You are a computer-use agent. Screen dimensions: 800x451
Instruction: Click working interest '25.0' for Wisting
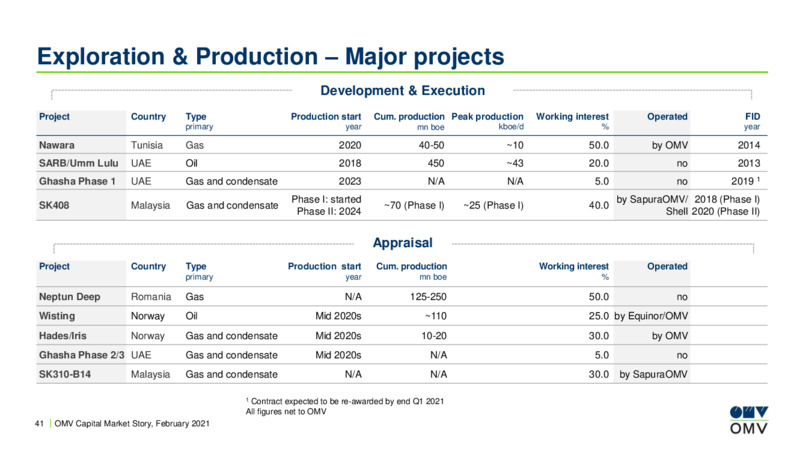pos(598,316)
